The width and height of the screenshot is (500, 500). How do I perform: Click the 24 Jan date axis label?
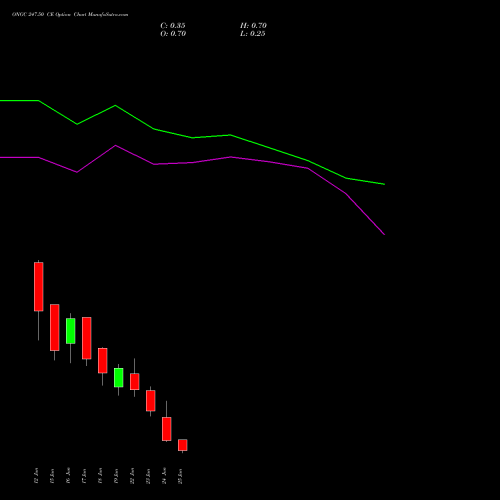point(164,476)
